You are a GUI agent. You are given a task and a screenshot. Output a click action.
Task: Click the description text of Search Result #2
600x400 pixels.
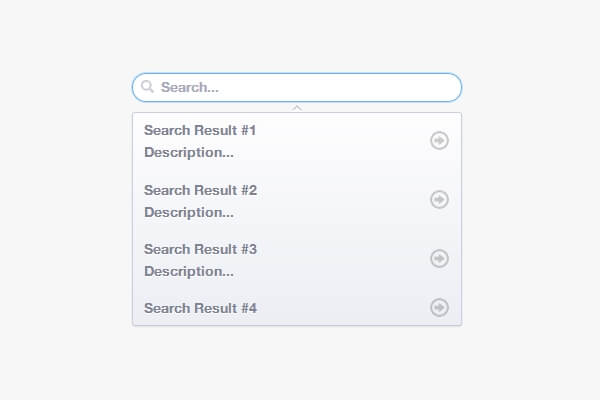coord(189,212)
